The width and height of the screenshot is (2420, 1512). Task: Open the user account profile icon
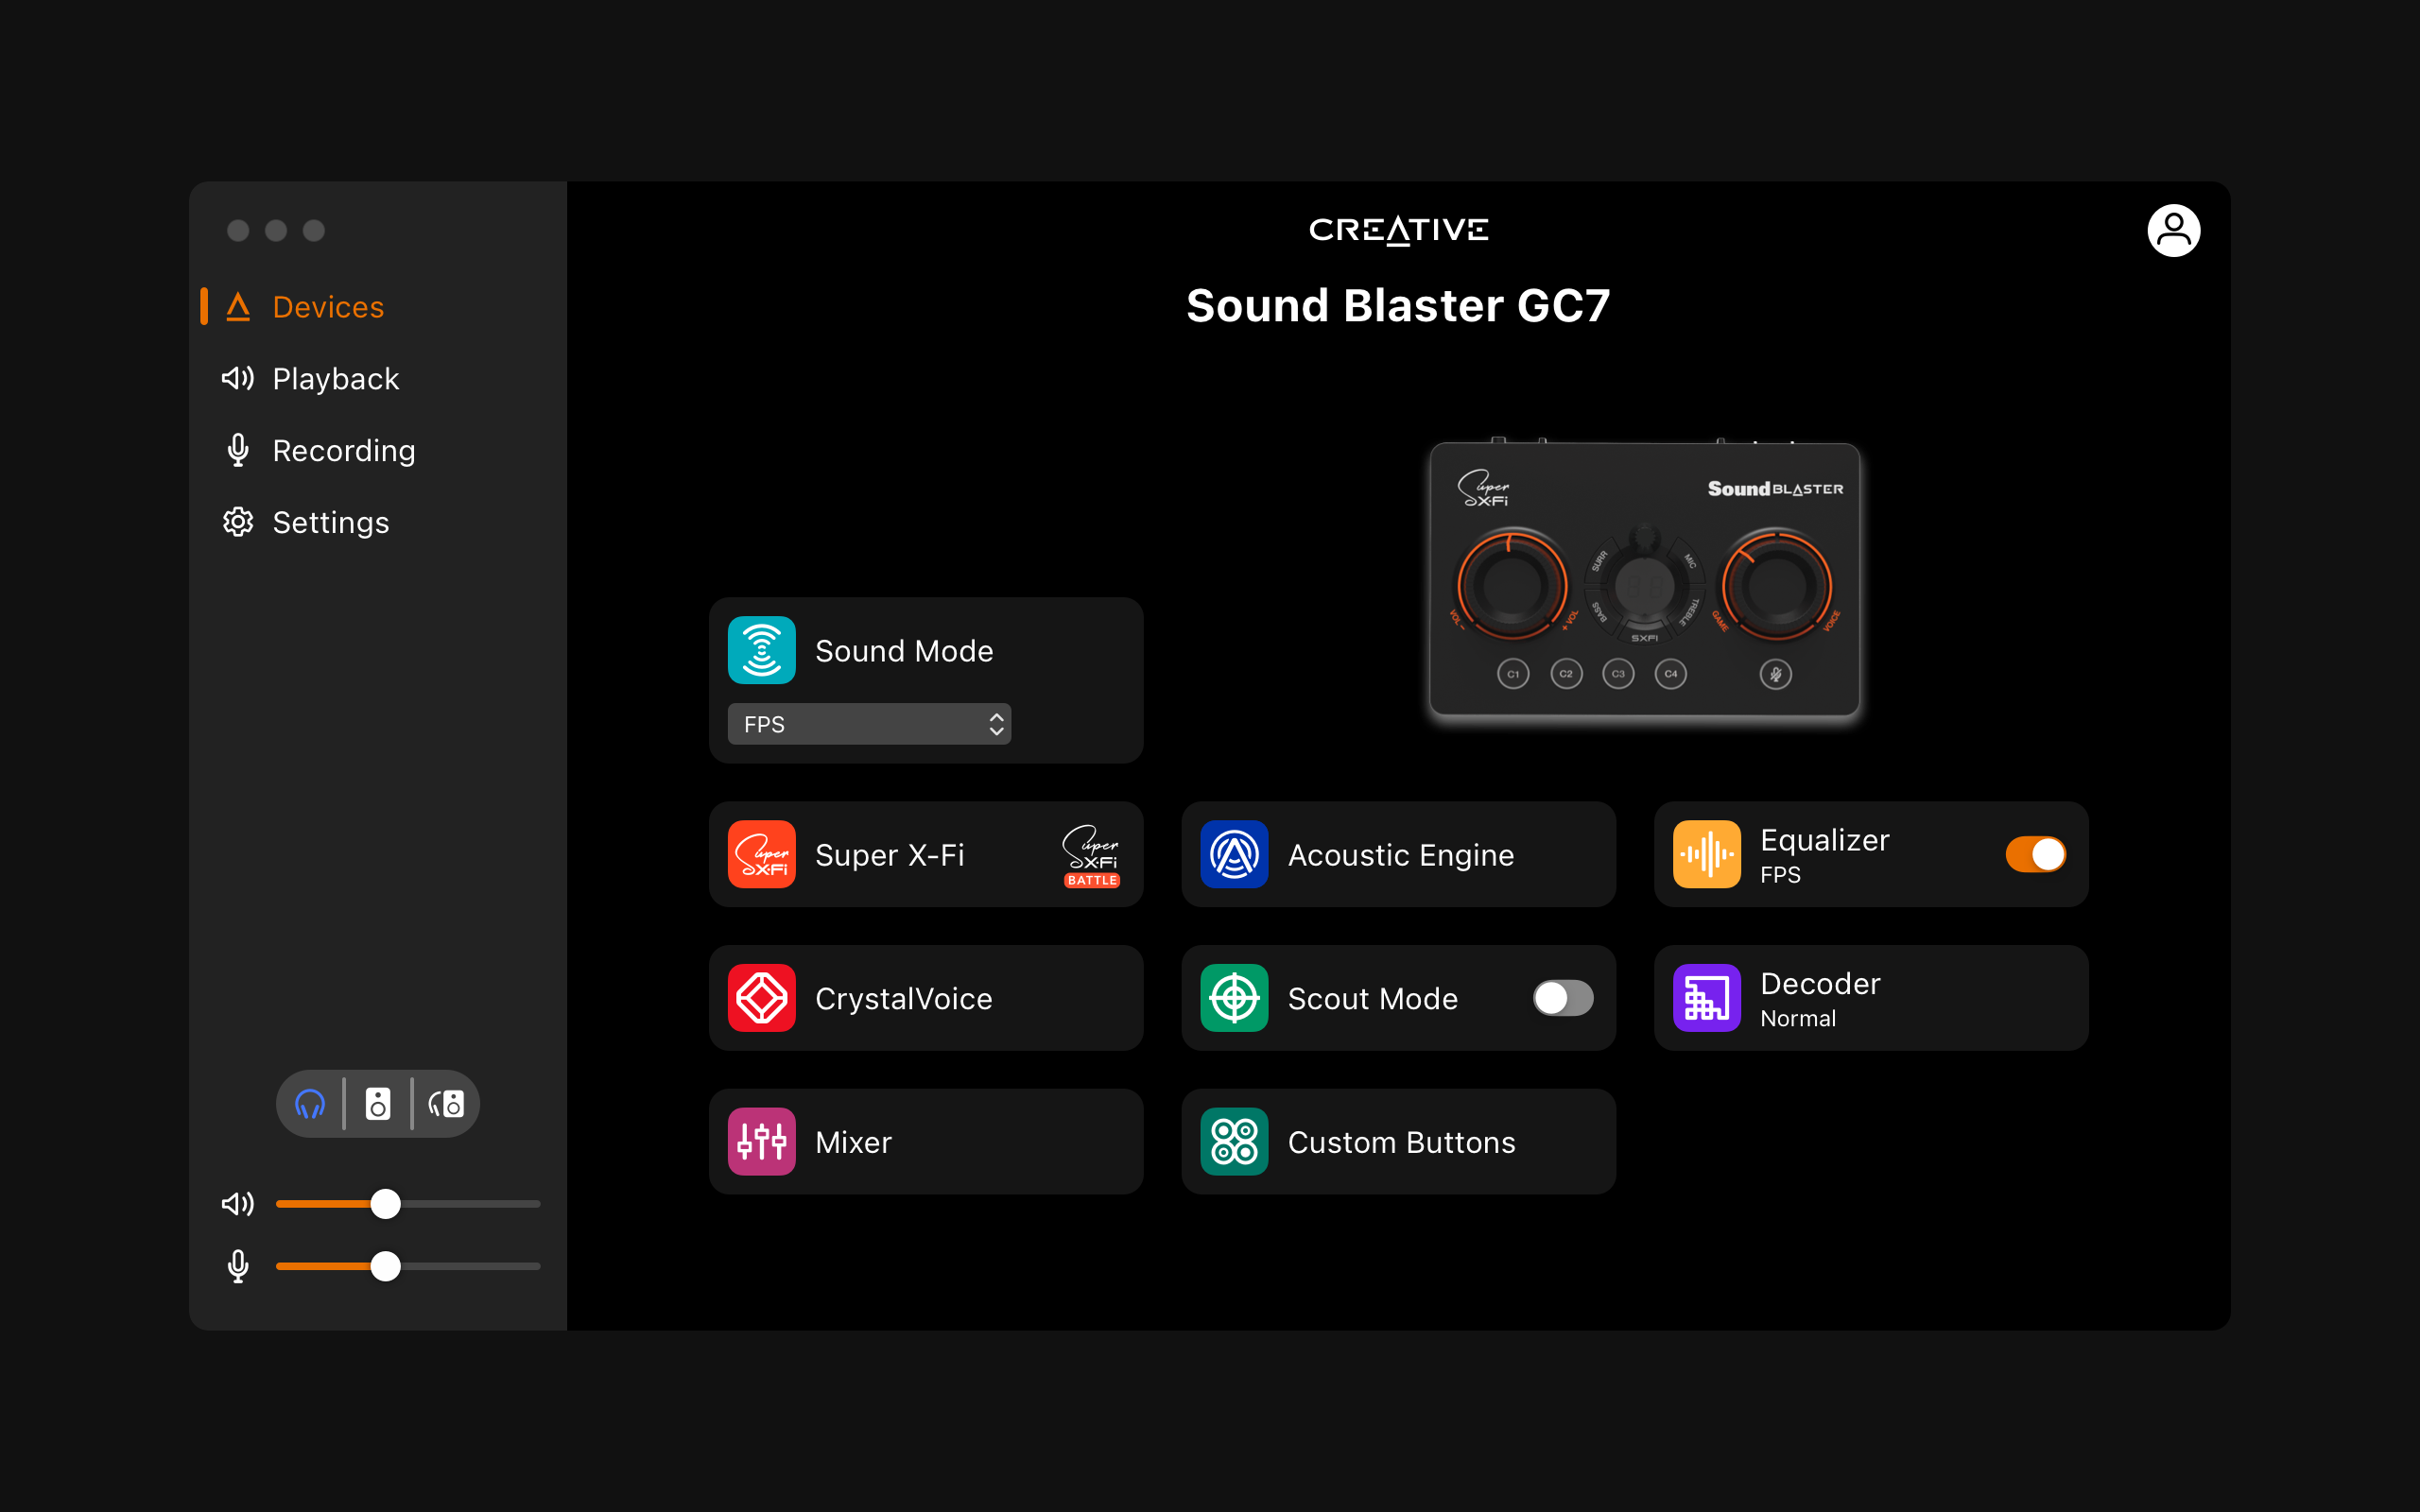tap(2173, 231)
